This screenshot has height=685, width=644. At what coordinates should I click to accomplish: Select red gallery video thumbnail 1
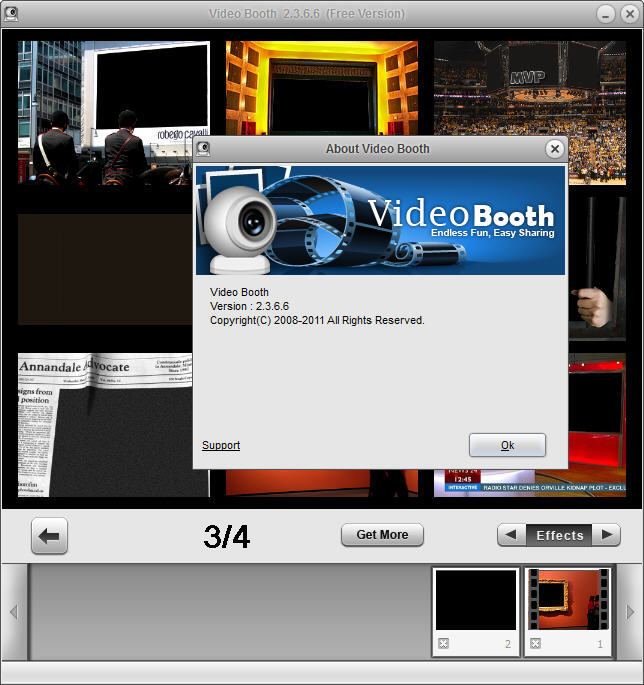coord(568,599)
